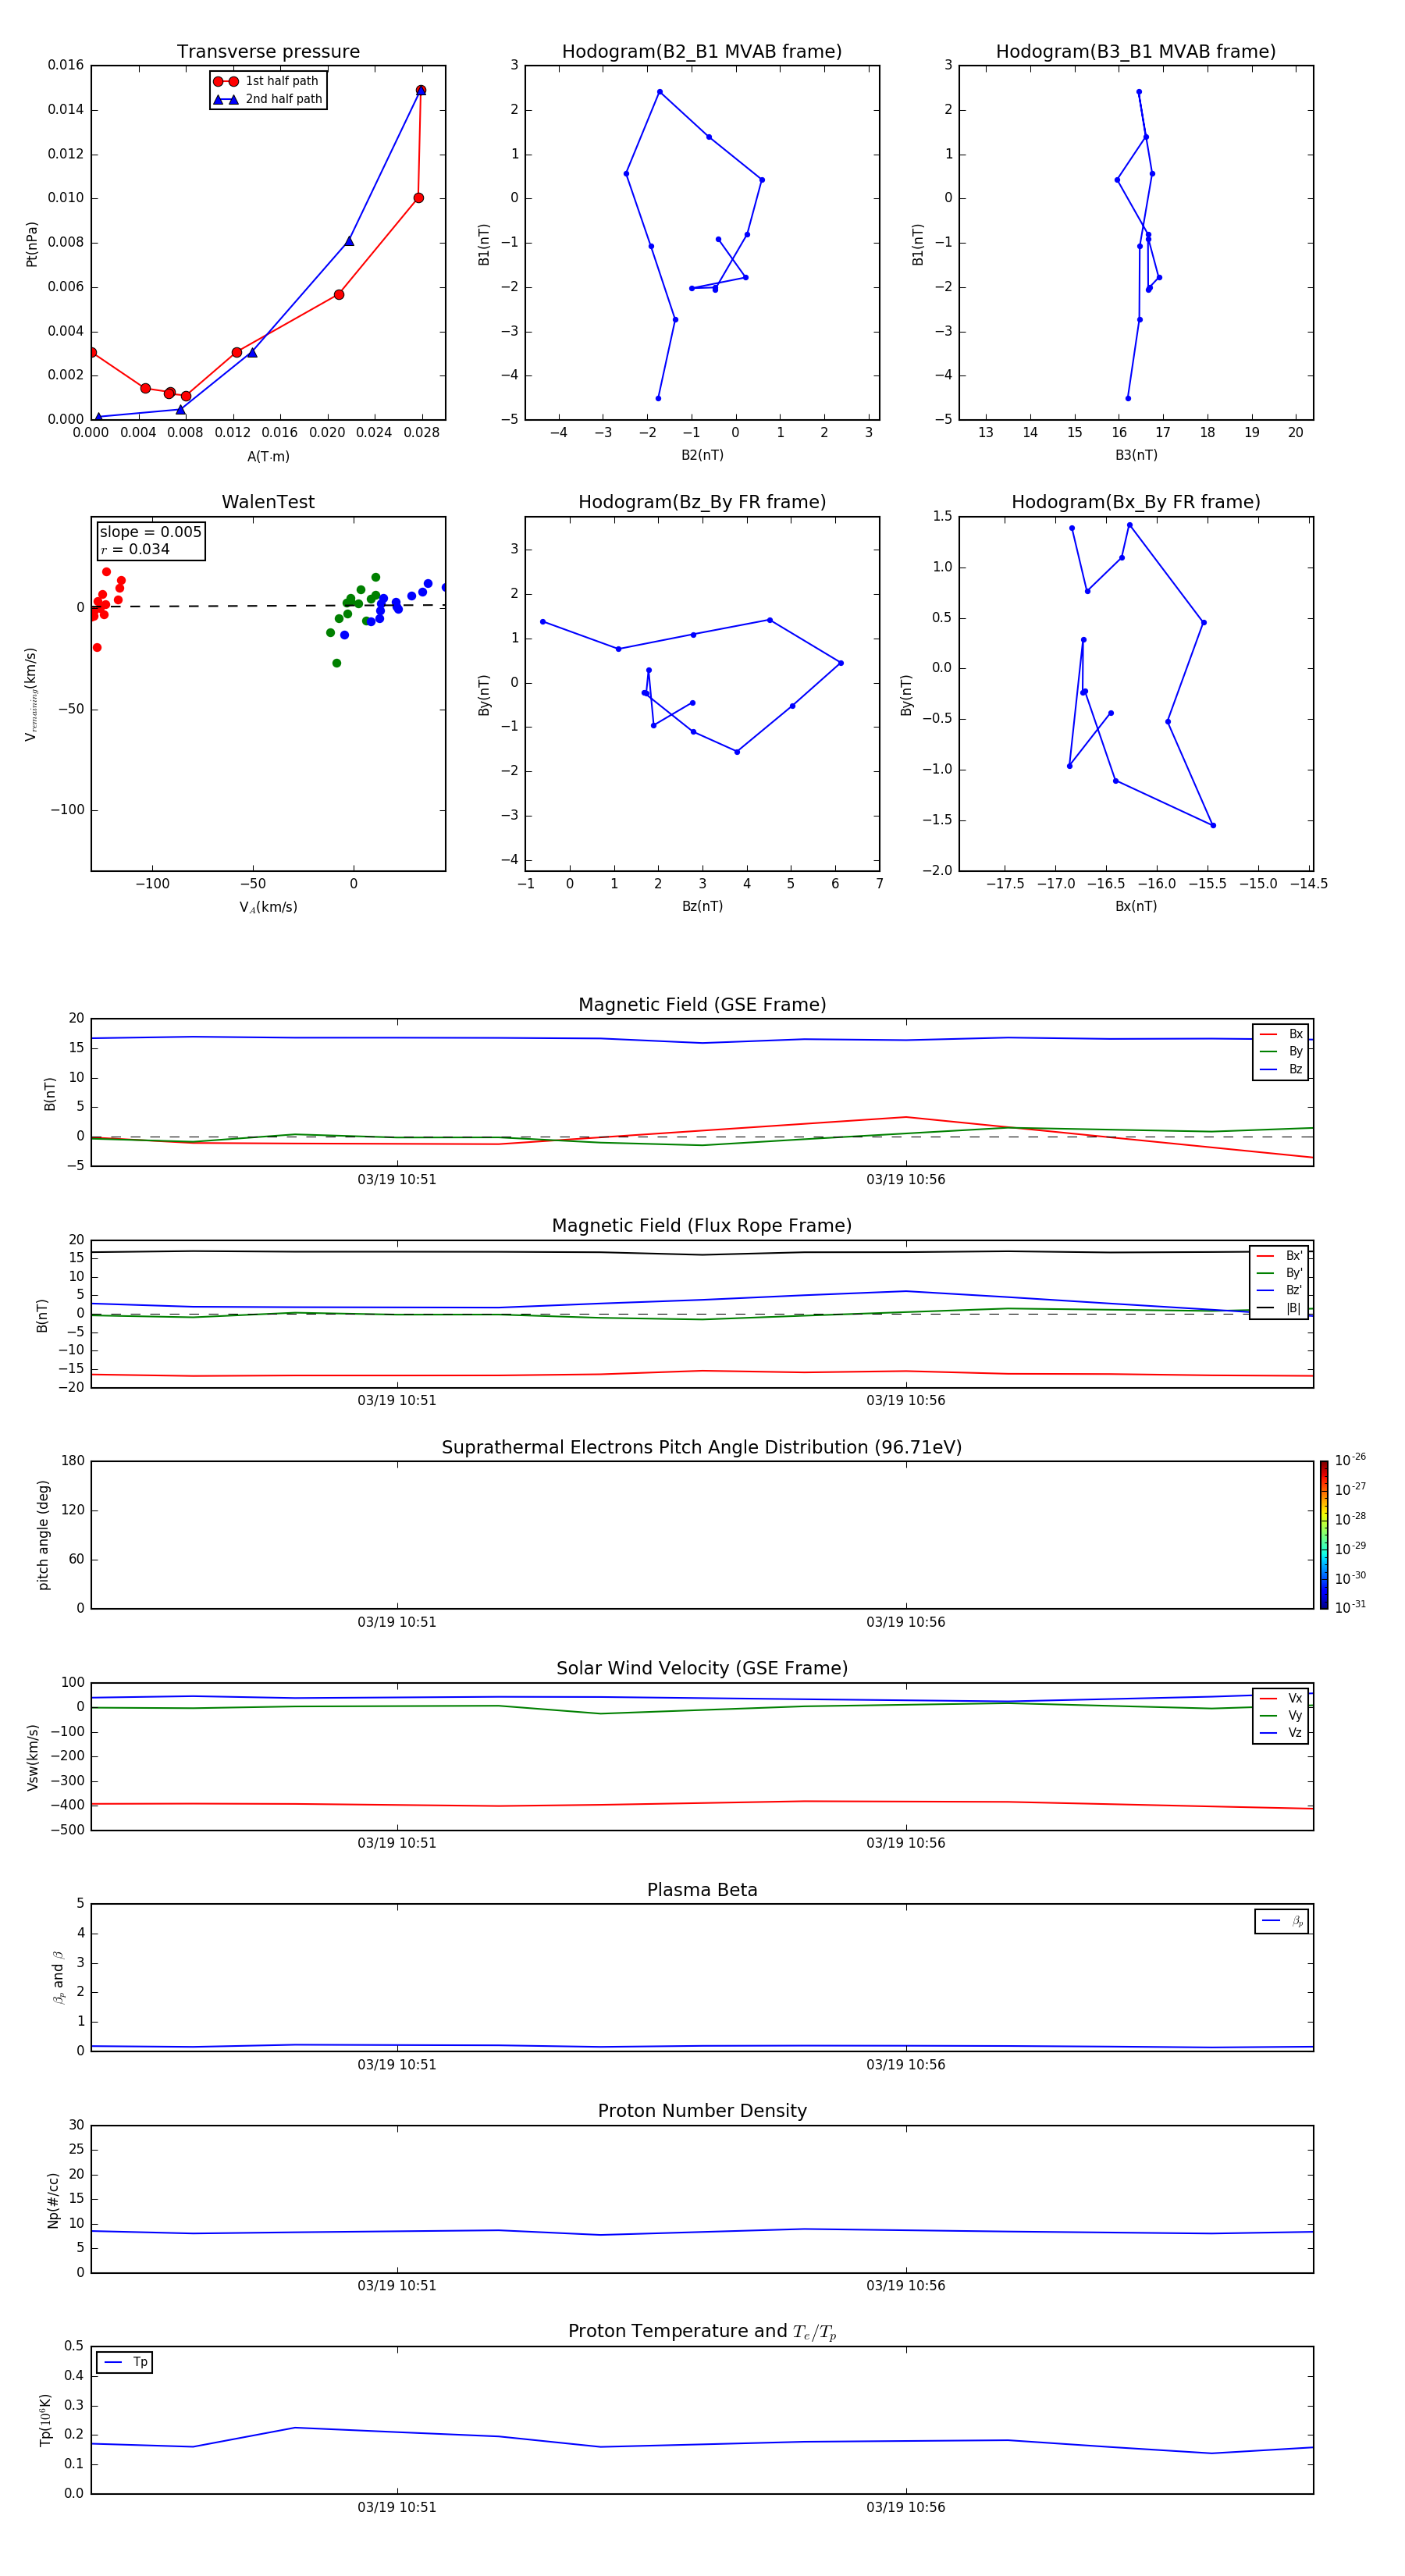Click the 'r = 0.034' annotation text

(x=135, y=549)
